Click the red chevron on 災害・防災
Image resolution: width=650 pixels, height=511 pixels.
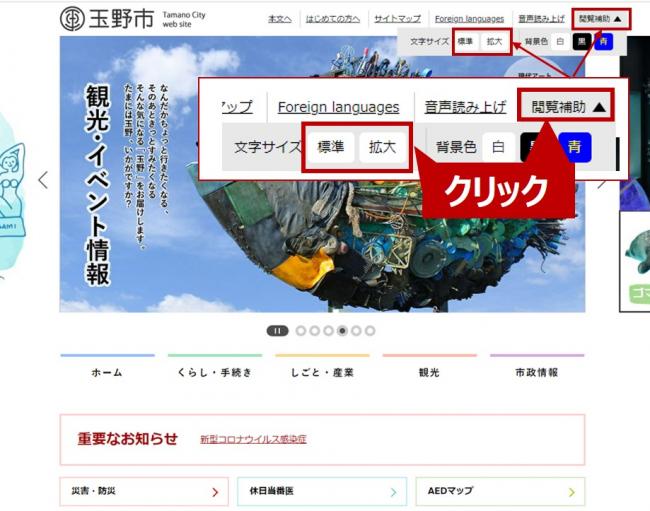[x=215, y=492]
